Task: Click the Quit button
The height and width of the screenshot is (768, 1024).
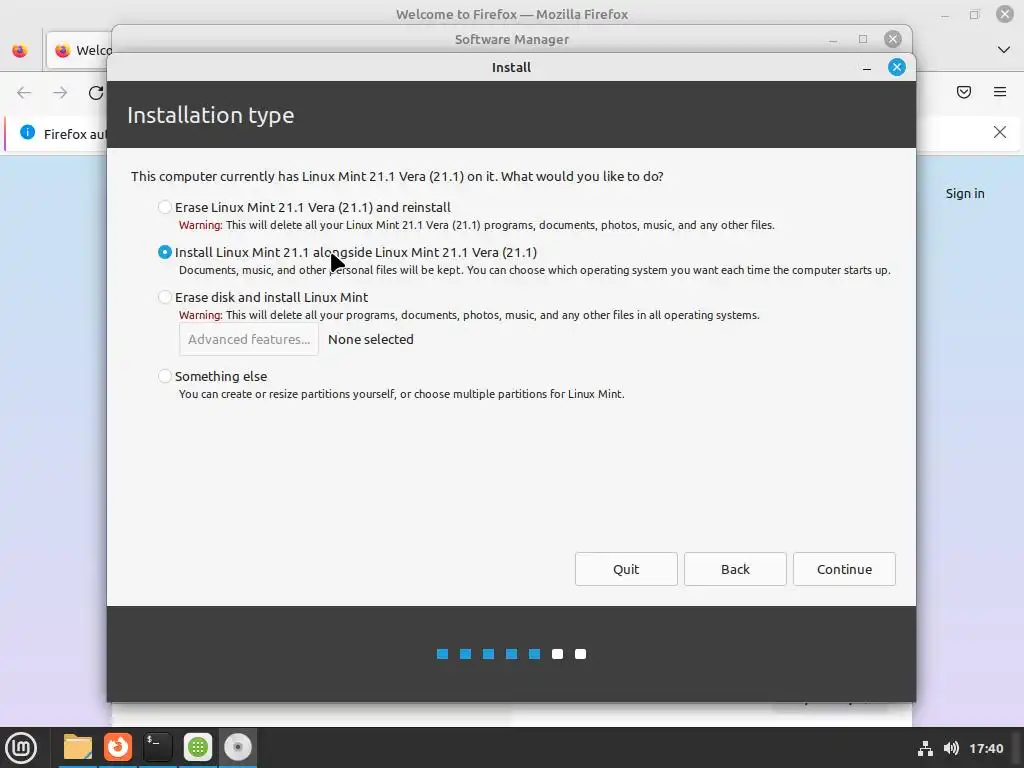Action: 626,569
